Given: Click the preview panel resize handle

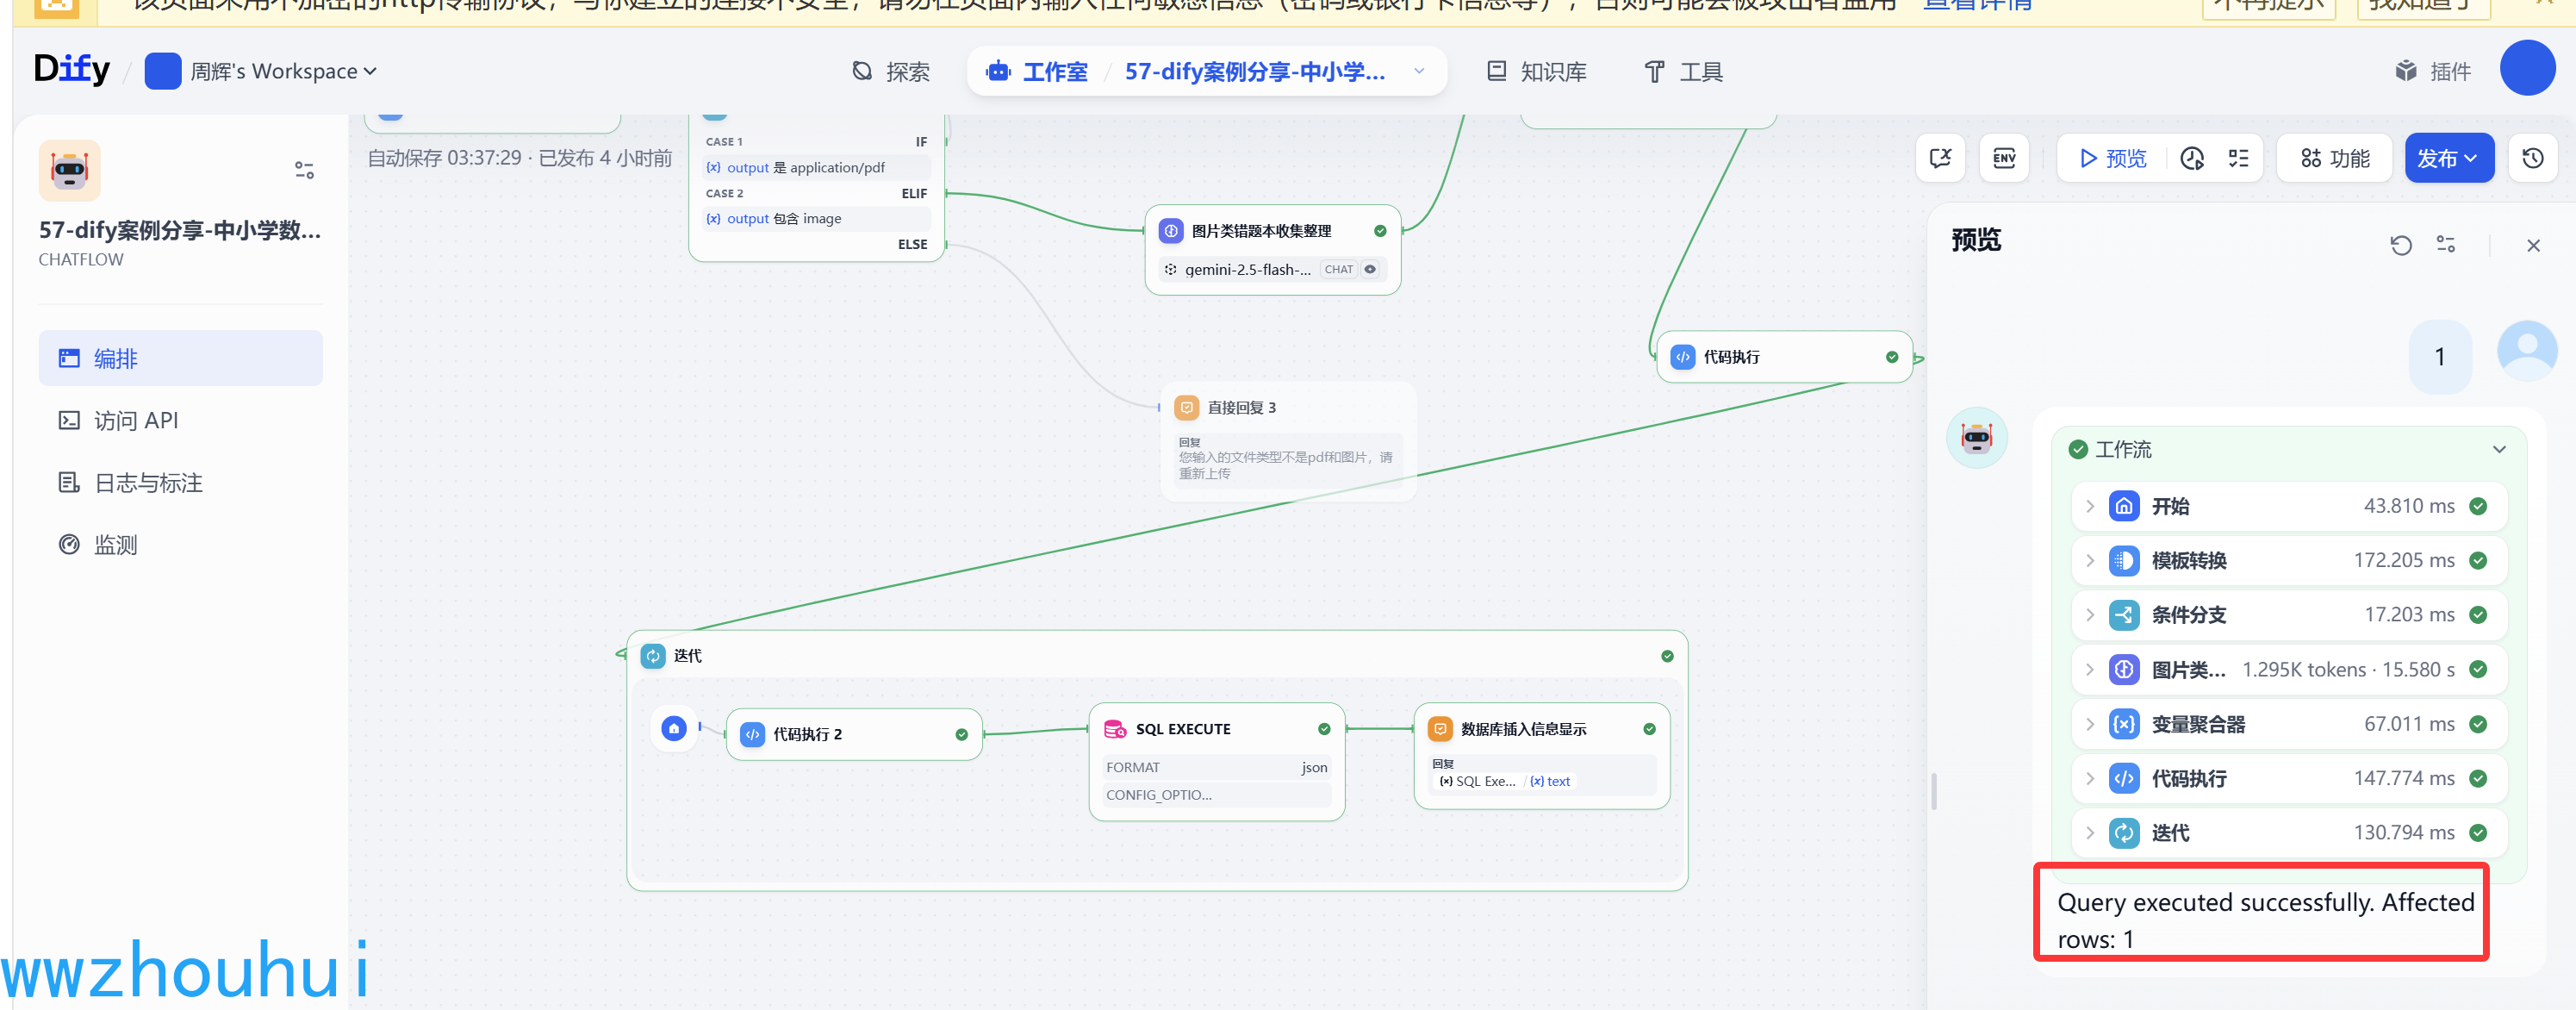Looking at the screenshot, I should click(x=1933, y=790).
